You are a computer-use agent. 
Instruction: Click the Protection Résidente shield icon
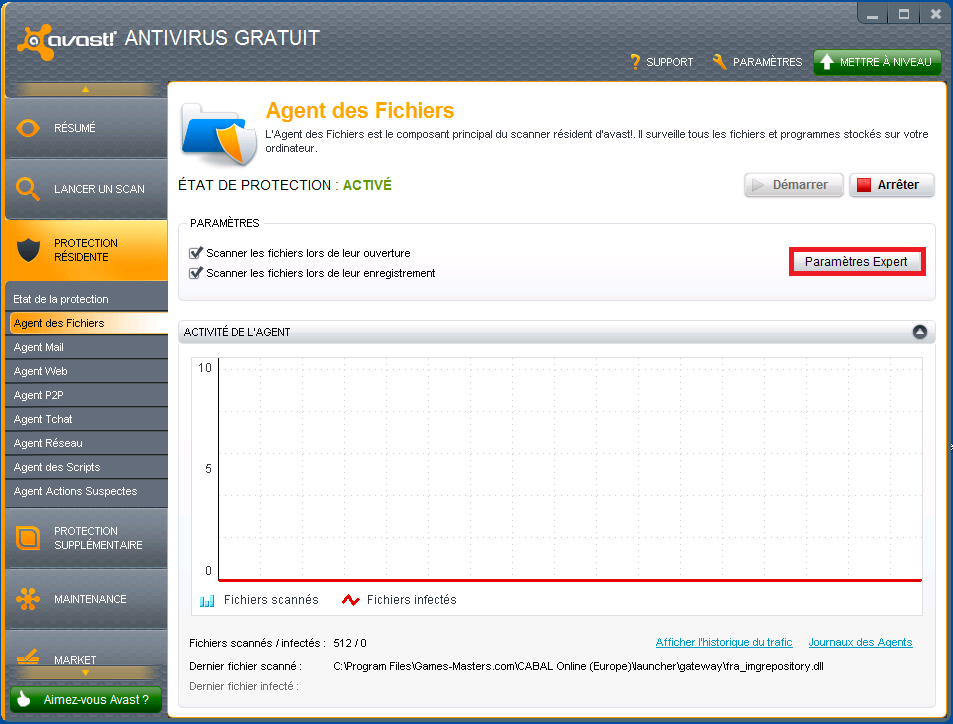[x=28, y=249]
